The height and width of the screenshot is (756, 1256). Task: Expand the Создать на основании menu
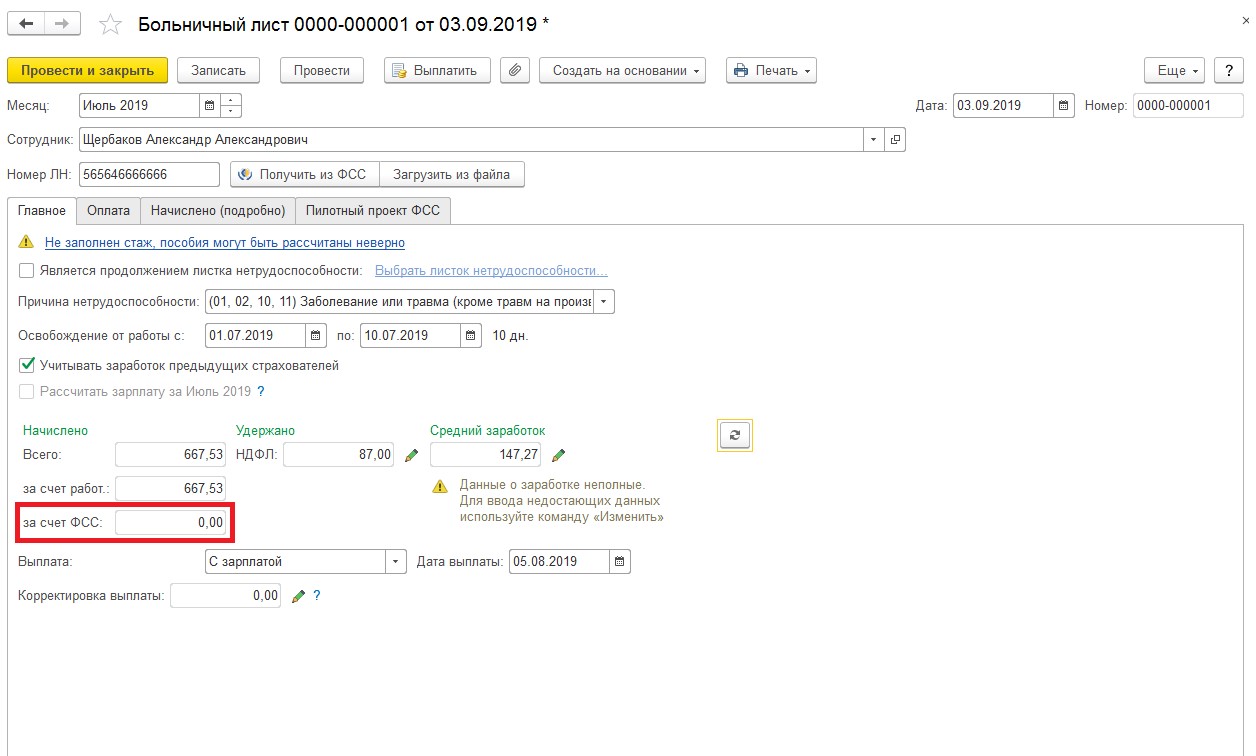coord(622,71)
